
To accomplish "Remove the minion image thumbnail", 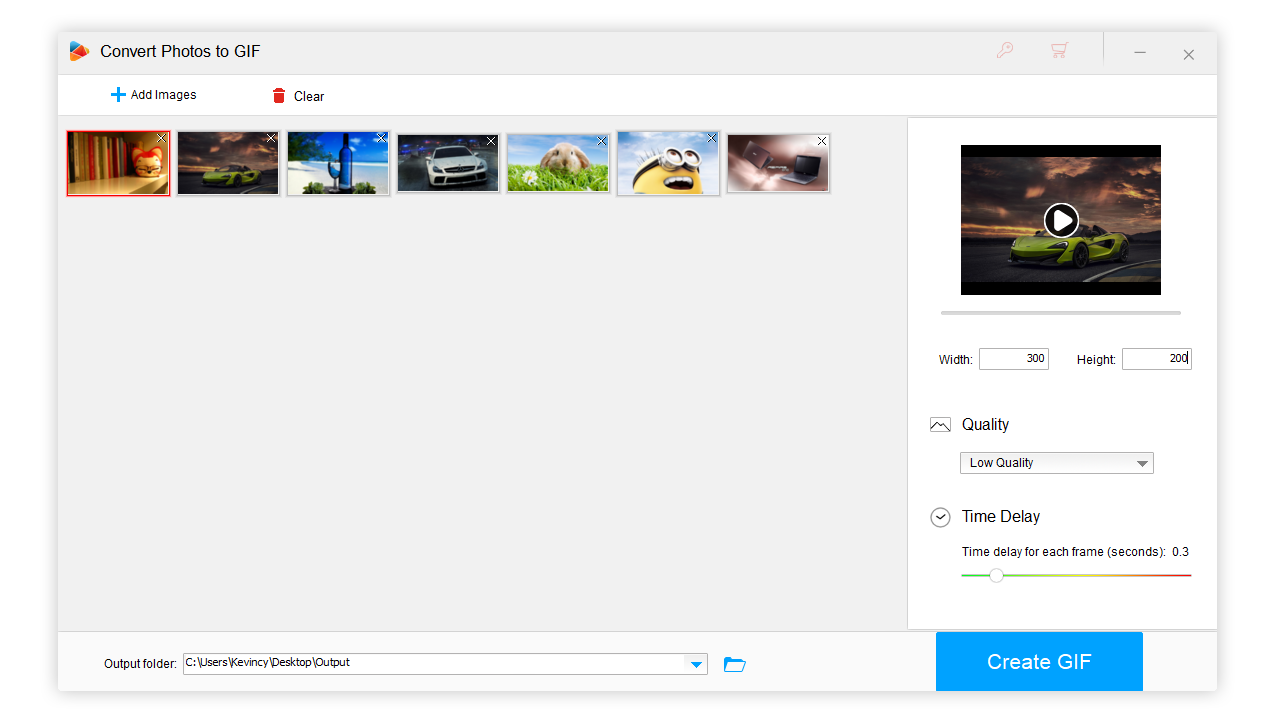I will coord(711,138).
